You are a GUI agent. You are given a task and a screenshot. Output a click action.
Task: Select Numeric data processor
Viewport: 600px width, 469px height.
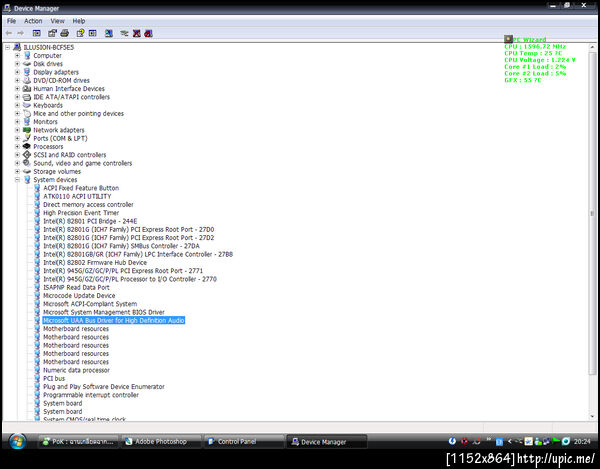[77, 370]
